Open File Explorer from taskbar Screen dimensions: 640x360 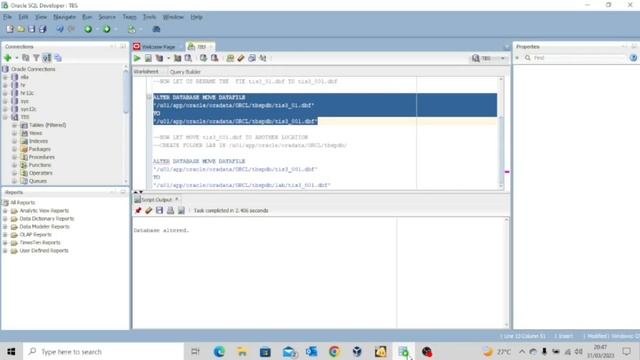point(242,351)
